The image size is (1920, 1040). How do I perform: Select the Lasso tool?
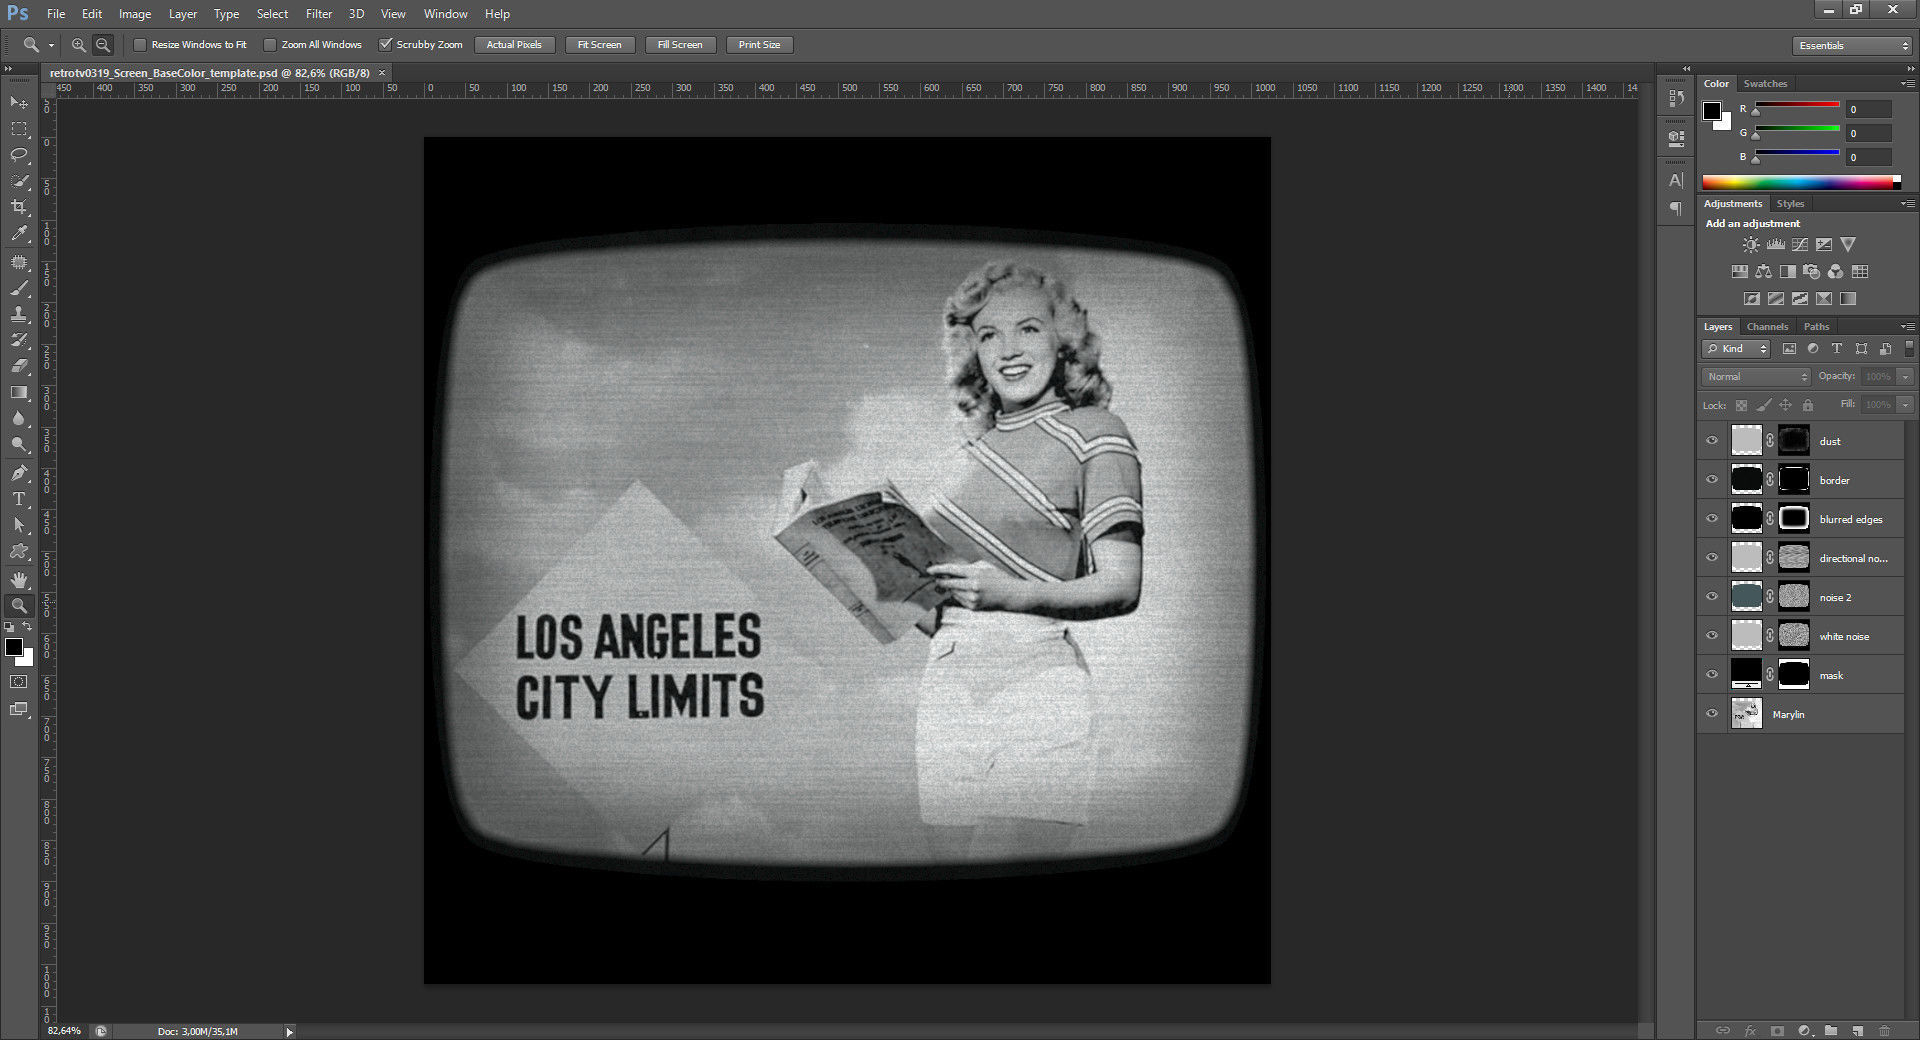[19, 155]
